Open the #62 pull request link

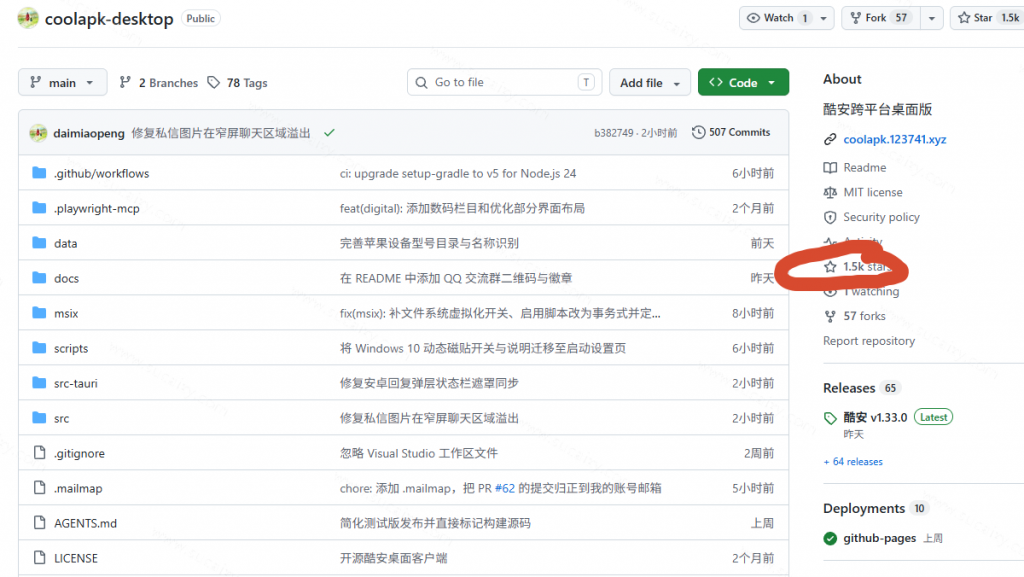pos(505,488)
